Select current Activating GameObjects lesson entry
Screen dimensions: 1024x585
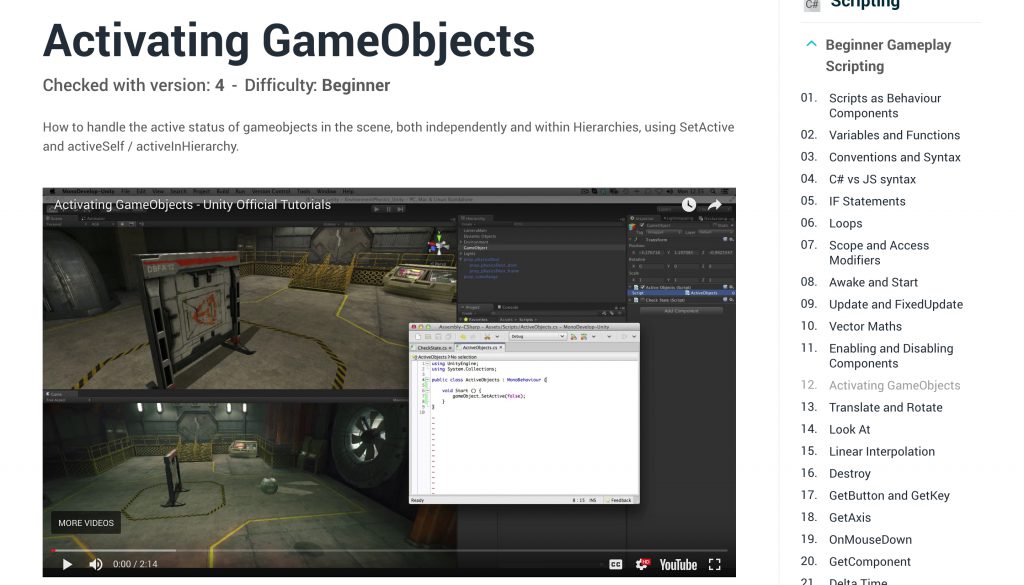click(895, 385)
